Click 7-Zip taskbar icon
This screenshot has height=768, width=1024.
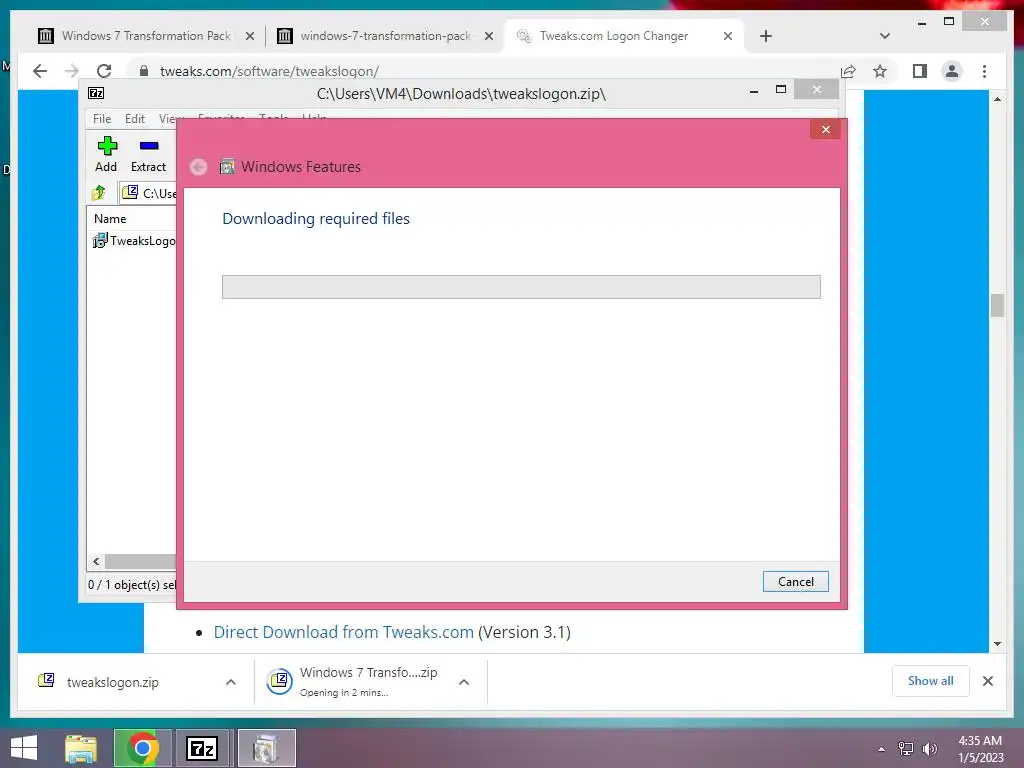[202, 748]
